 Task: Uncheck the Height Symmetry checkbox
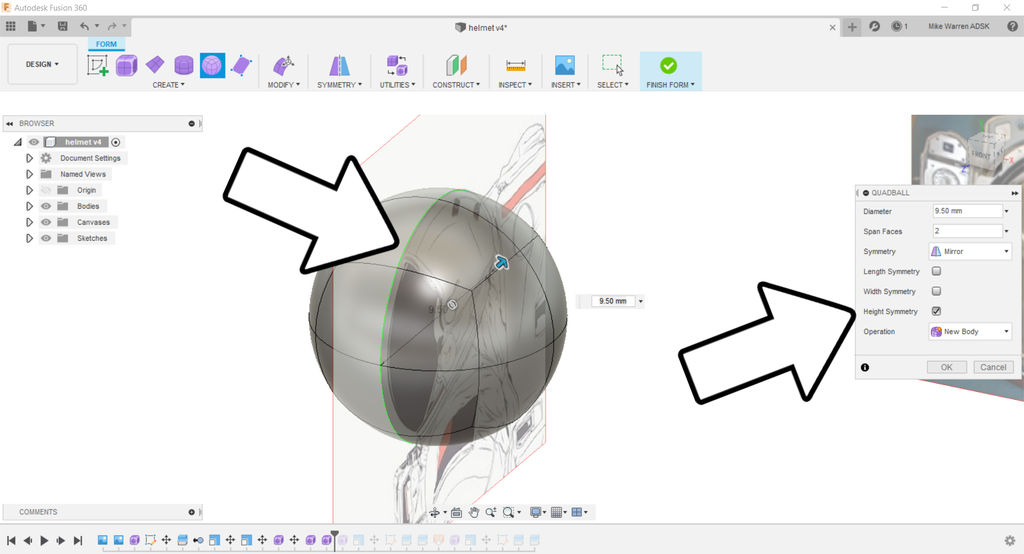pos(936,311)
